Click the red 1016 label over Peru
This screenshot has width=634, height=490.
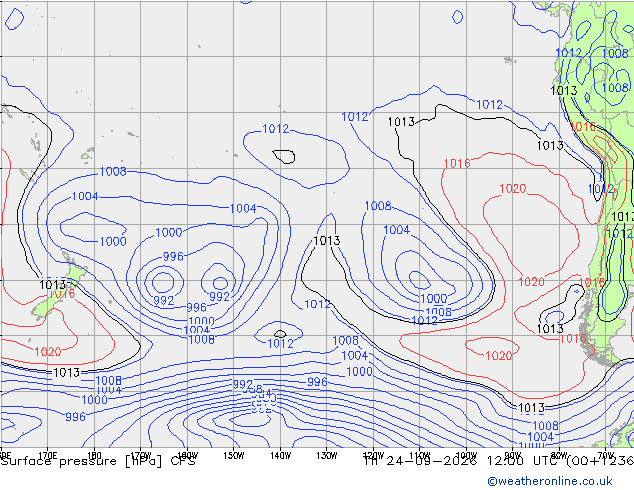(x=583, y=127)
